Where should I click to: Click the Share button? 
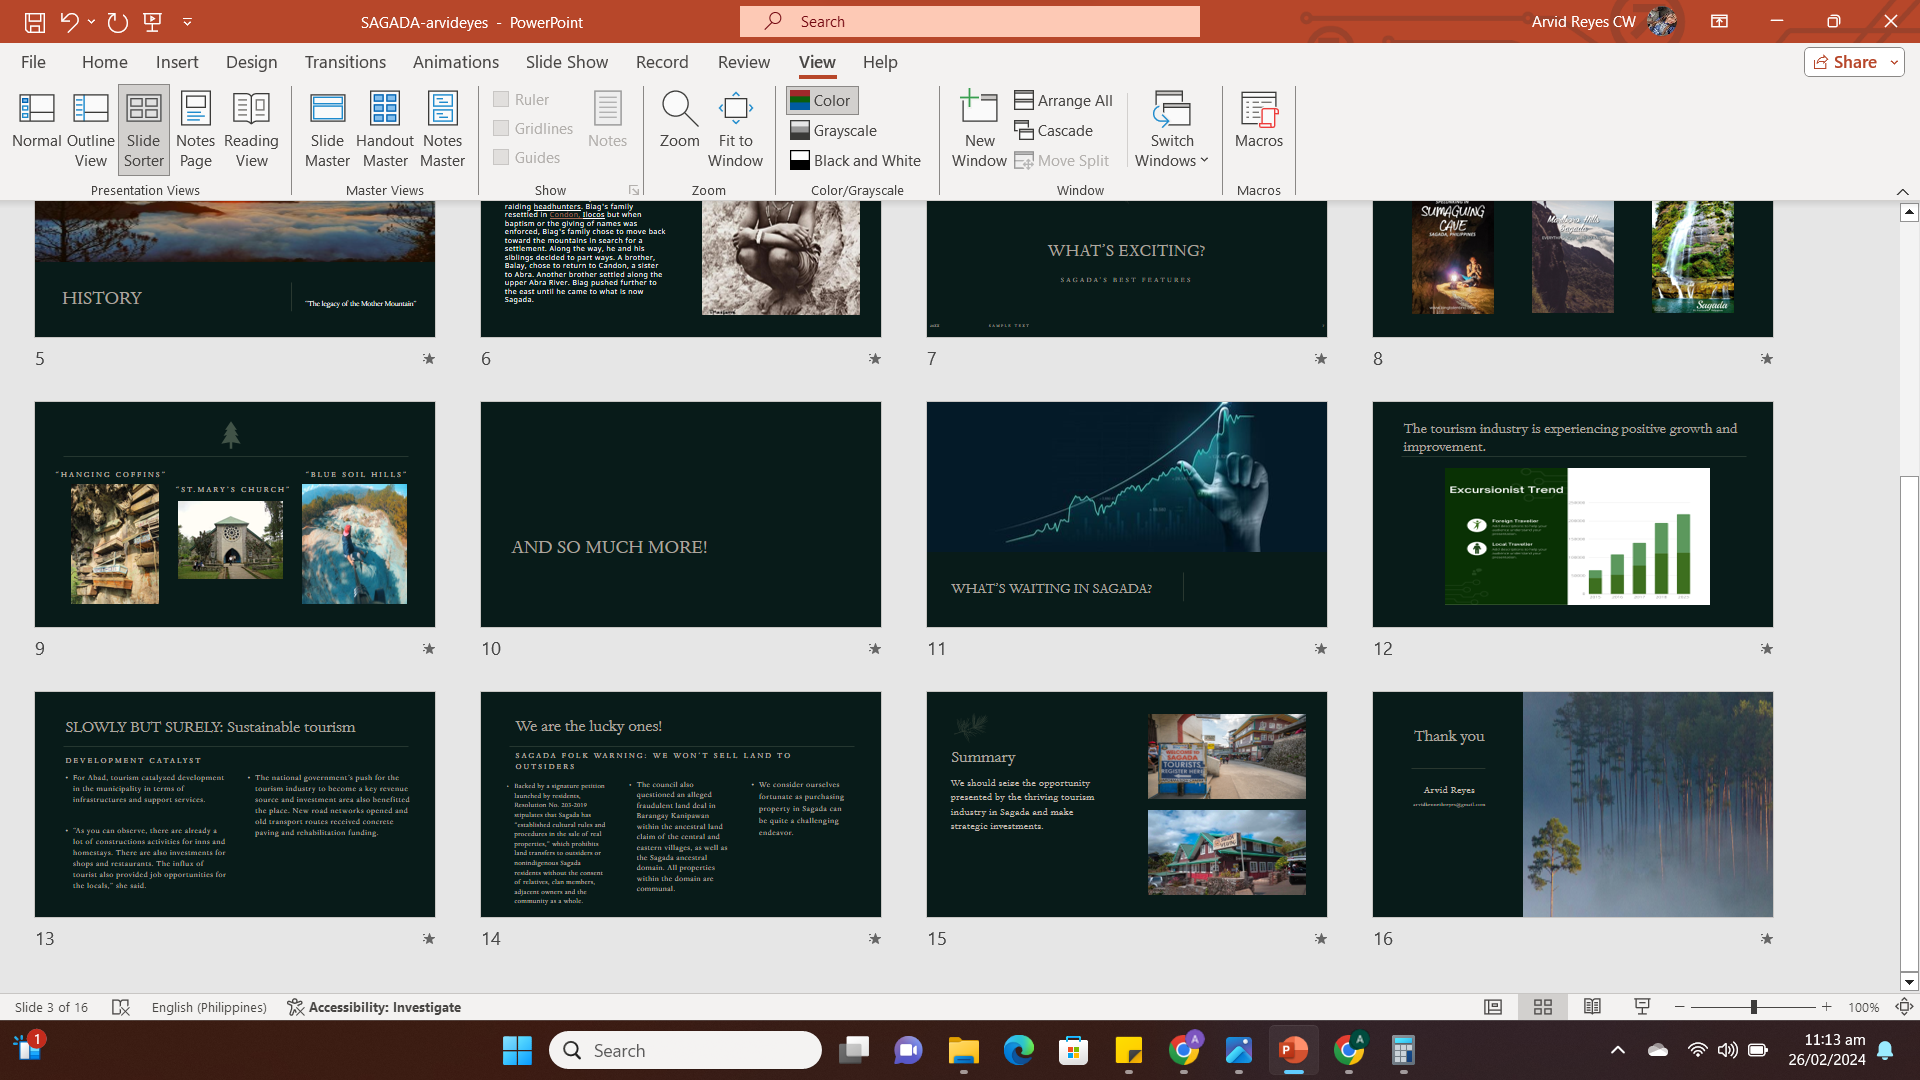pos(1845,62)
